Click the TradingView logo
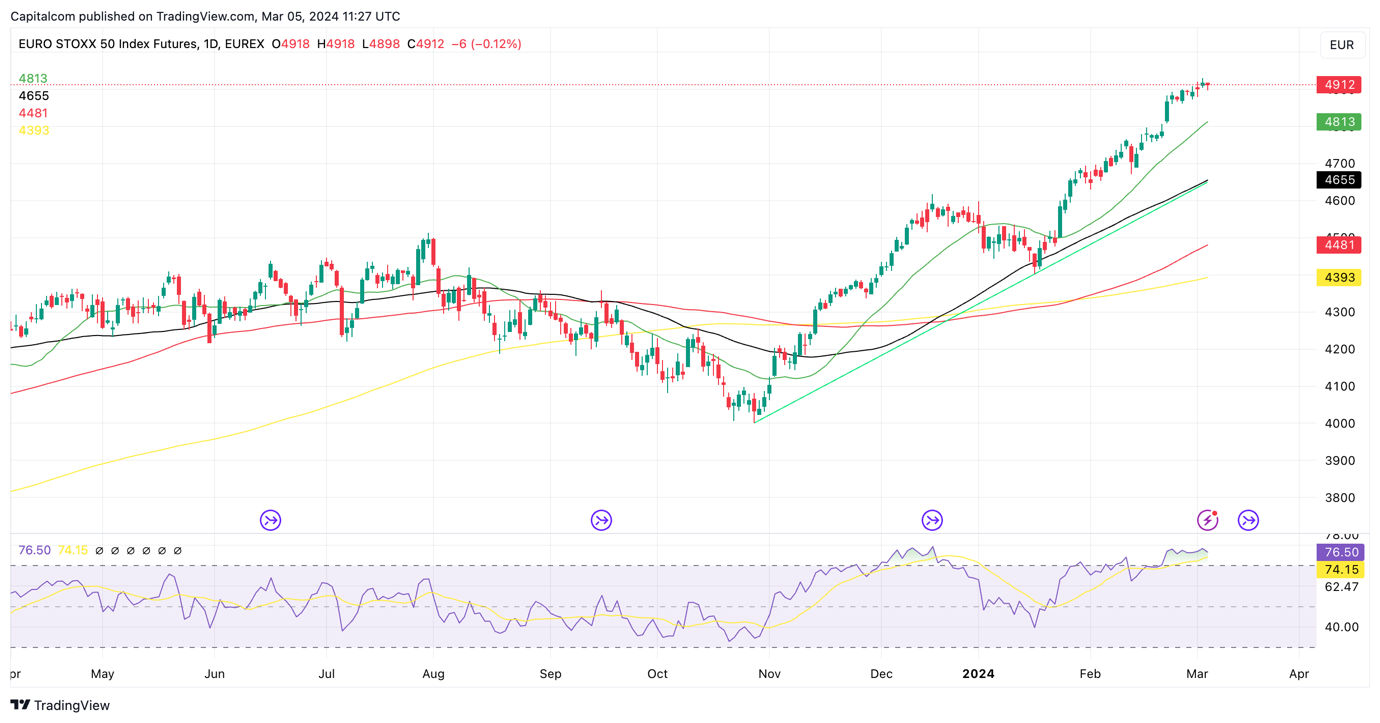1380x723 pixels. (x=60, y=705)
